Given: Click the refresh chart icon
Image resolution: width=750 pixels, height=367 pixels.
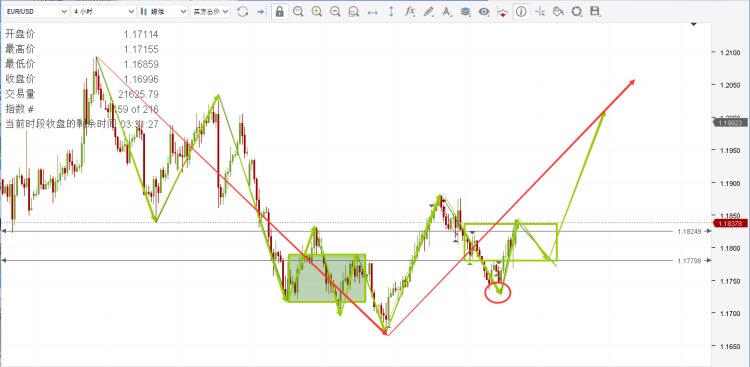Looking at the screenshot, I should coord(243,12).
